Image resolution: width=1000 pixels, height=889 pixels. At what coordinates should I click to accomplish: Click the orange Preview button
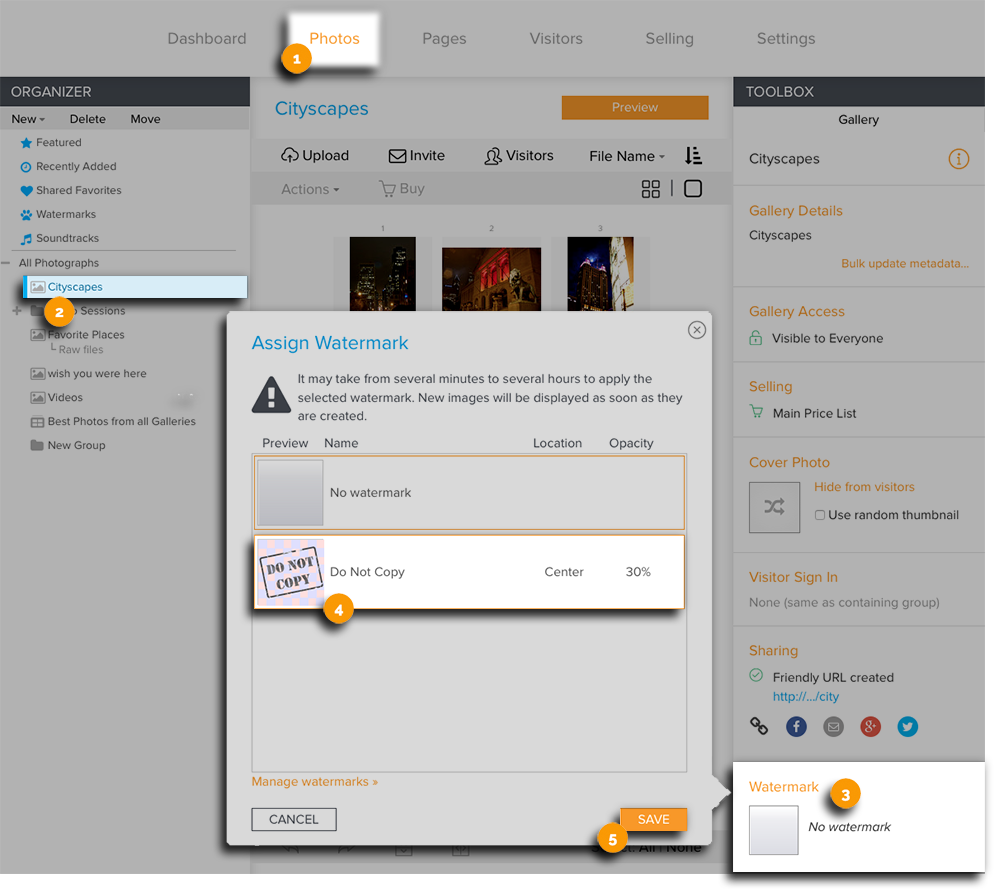tap(635, 107)
